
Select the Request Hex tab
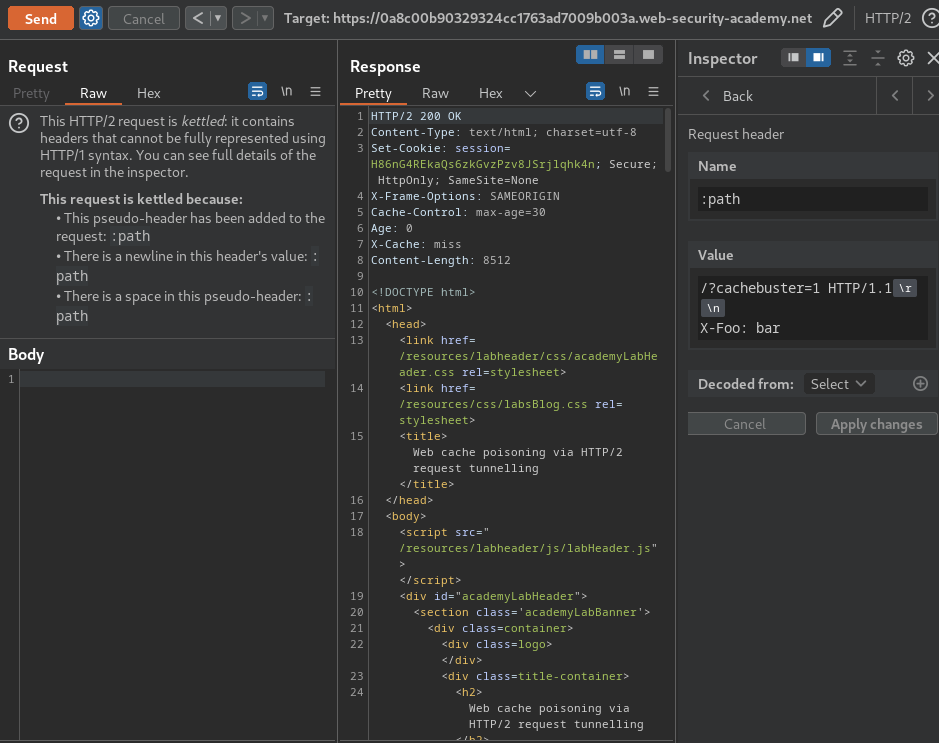[x=149, y=93]
